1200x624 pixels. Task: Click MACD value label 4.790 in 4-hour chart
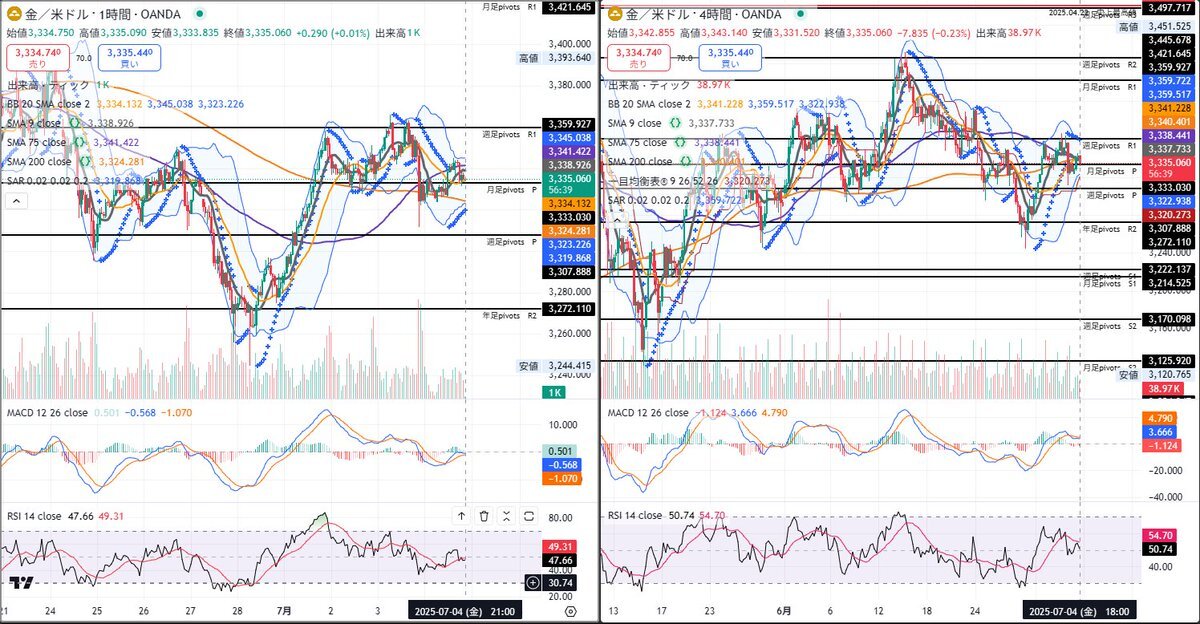[x=1160, y=418]
